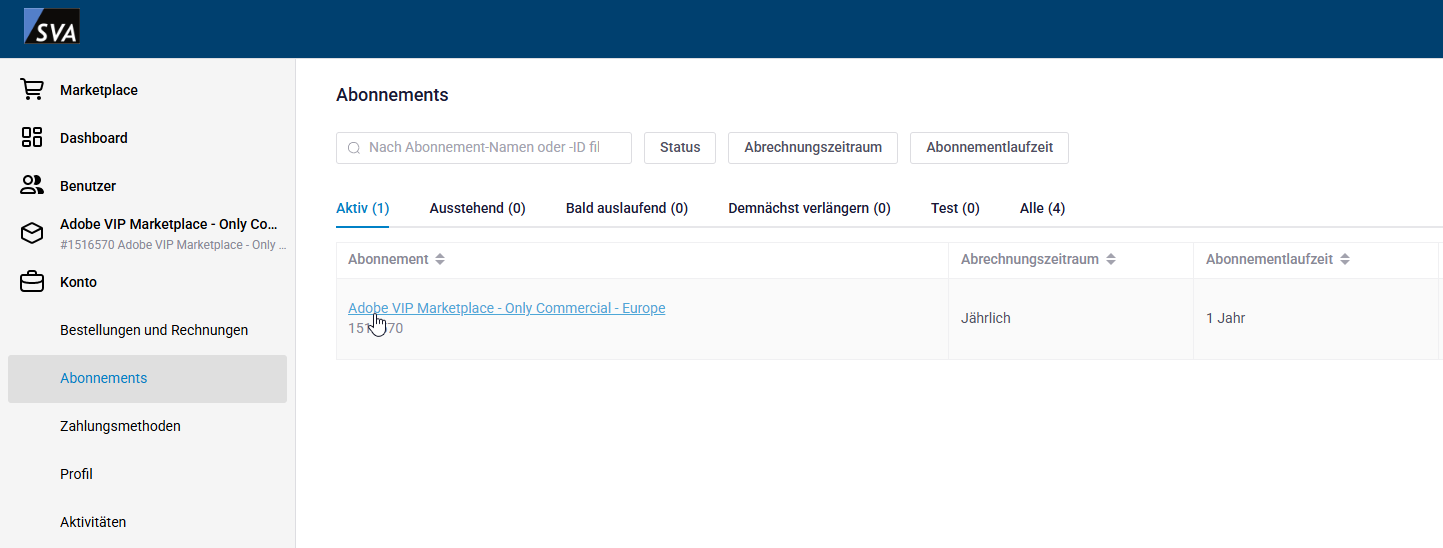1443x548 pixels.
Task: Click the Adobe VIP Marketplace box icon
Action: (32, 234)
